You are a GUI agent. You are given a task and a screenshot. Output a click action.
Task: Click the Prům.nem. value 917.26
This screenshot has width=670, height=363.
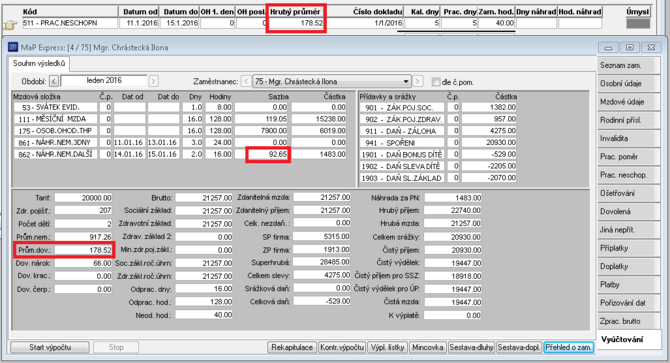click(83, 237)
